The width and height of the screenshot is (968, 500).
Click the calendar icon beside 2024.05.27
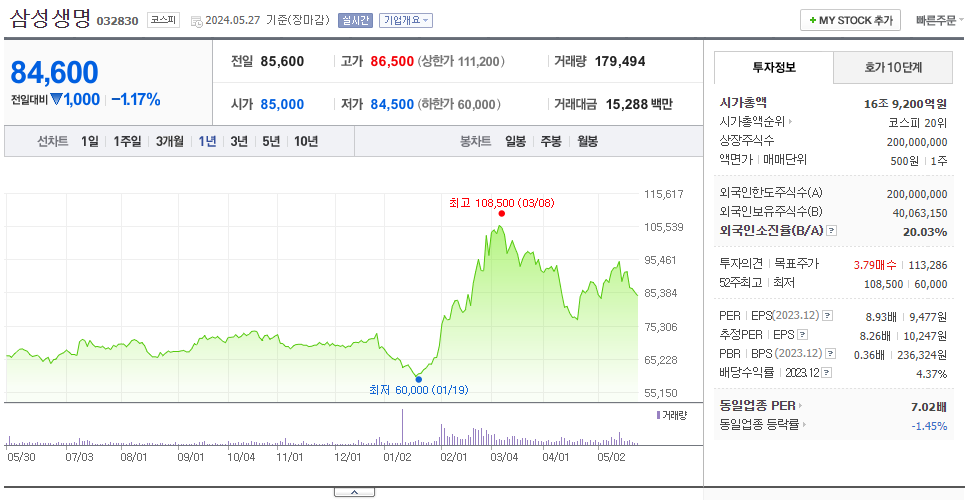[196, 21]
